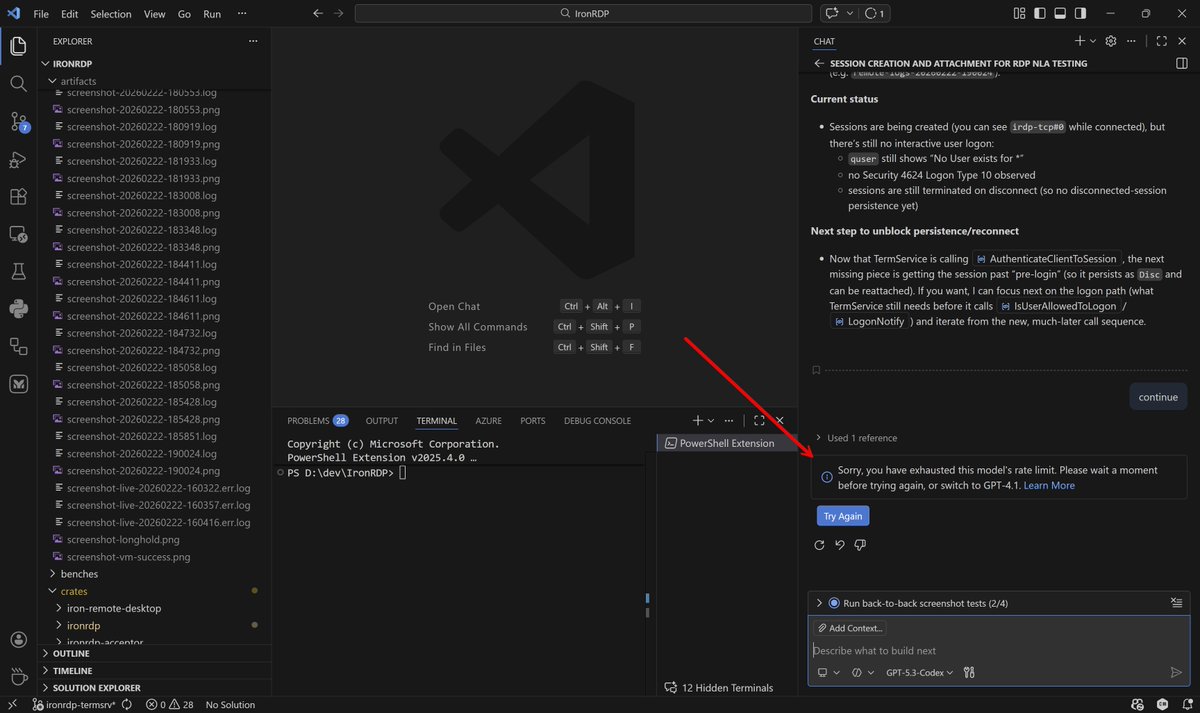Open the Explorer view in activity bar

tap(18, 46)
